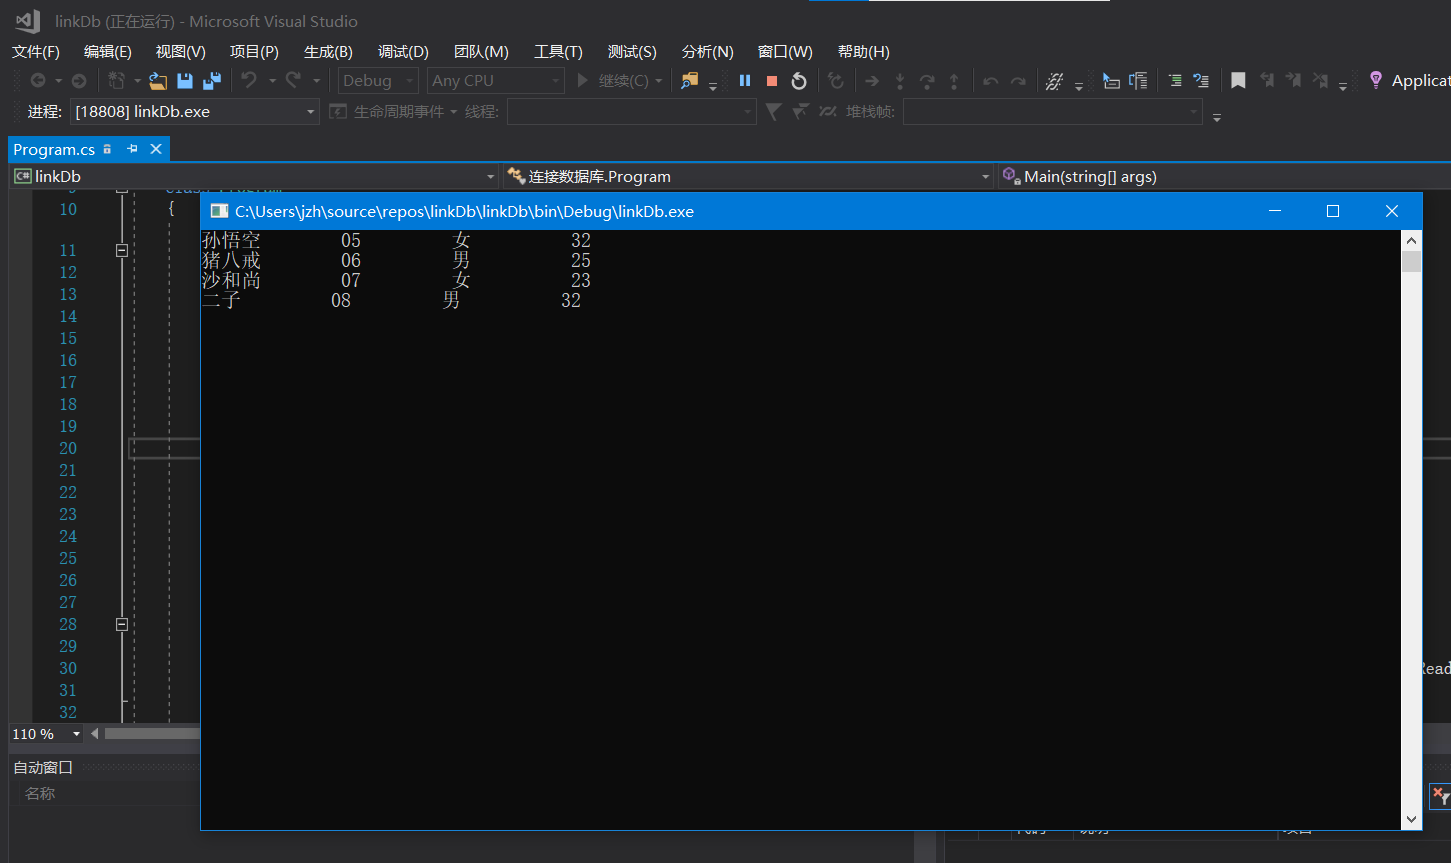Maximize the linkDb.exe console window

coord(1333,211)
